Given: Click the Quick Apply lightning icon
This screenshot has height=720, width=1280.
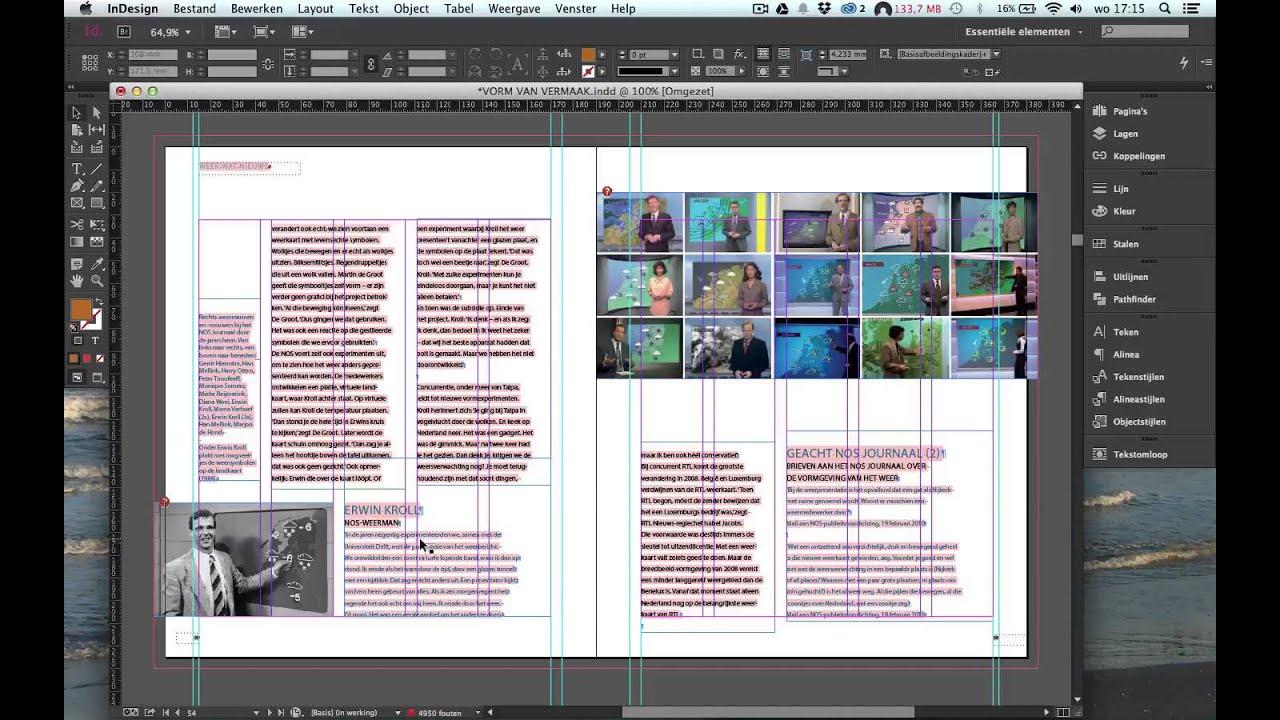Looking at the screenshot, I should coord(1184,62).
